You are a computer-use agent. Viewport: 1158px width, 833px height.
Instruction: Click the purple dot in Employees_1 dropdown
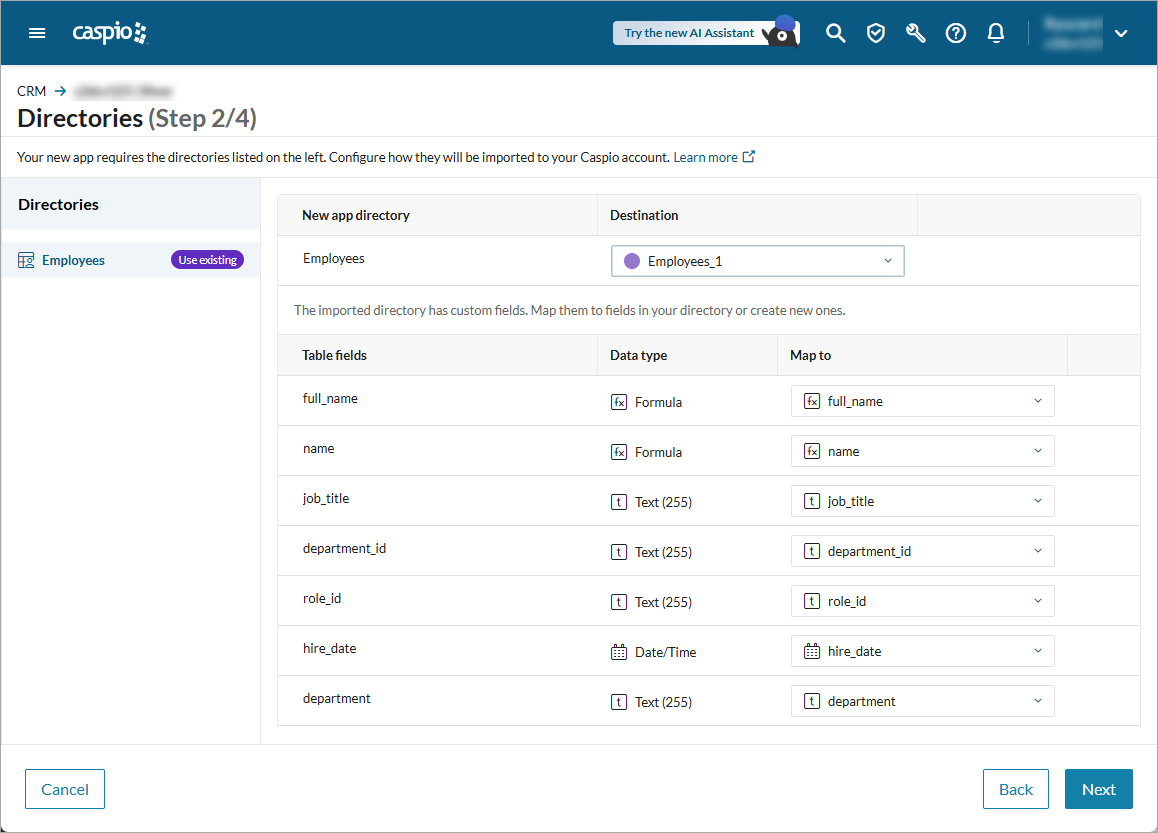pyautogui.click(x=630, y=260)
